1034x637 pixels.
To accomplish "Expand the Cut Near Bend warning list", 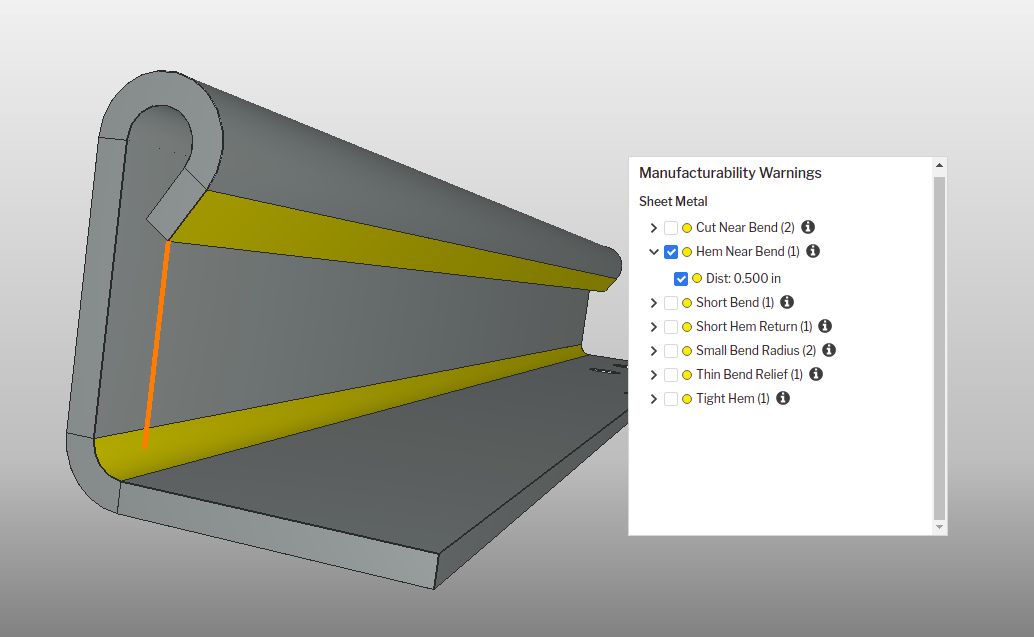I will click(x=653, y=227).
